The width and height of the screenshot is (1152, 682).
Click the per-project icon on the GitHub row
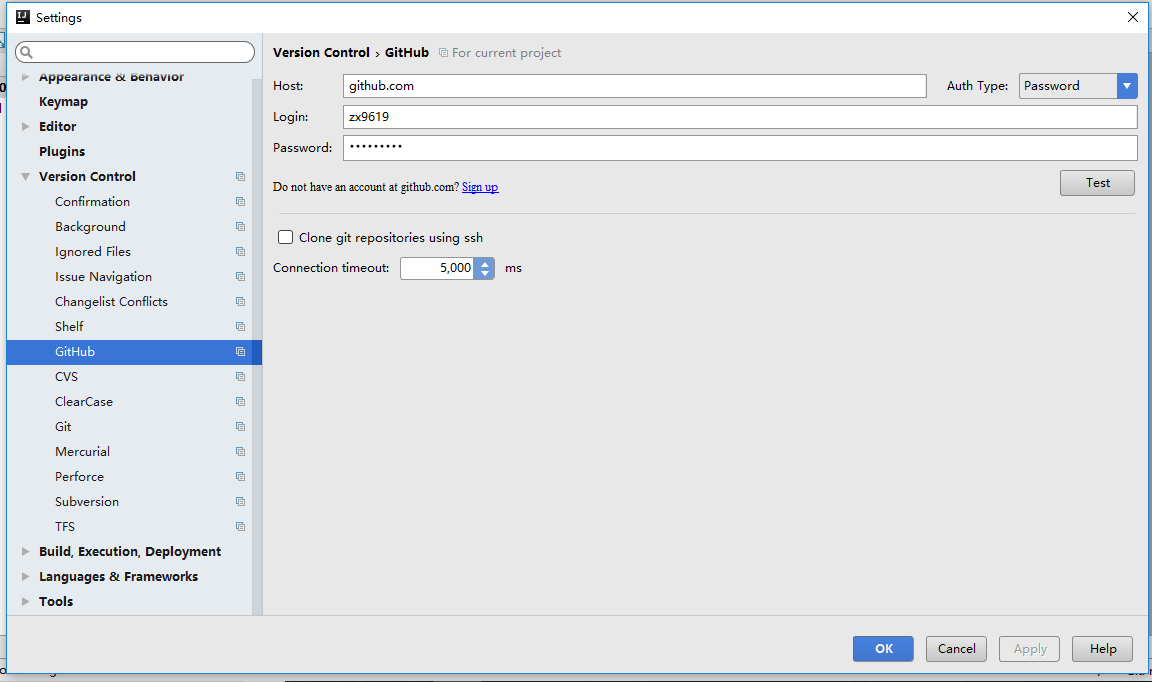point(240,352)
